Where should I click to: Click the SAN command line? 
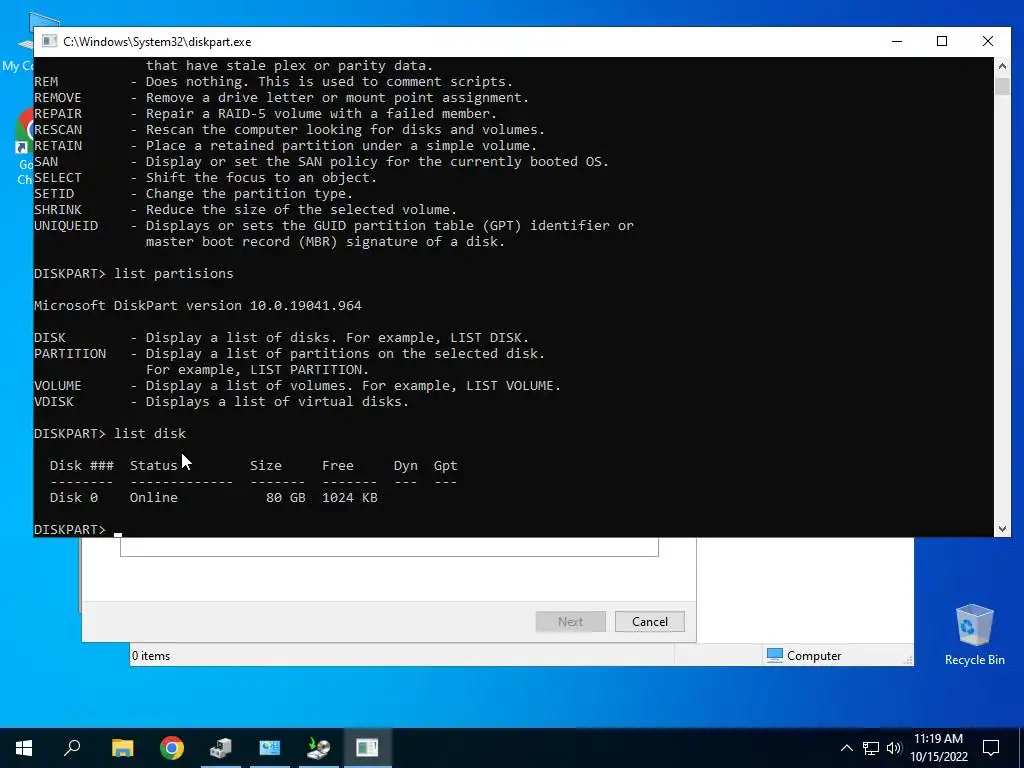pyautogui.click(x=321, y=161)
